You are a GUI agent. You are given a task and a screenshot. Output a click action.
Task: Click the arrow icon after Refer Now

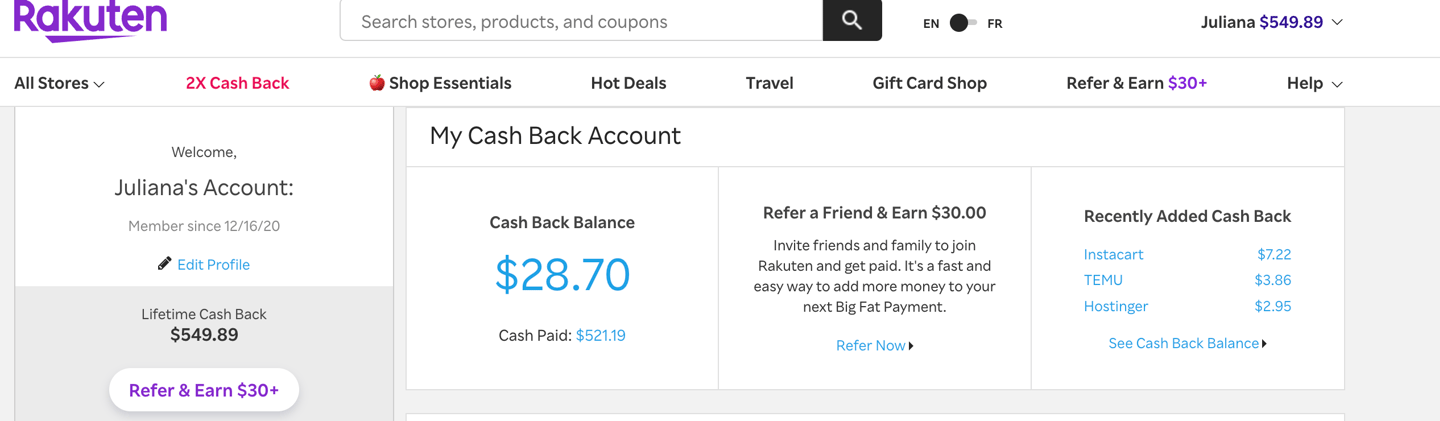[x=911, y=346]
